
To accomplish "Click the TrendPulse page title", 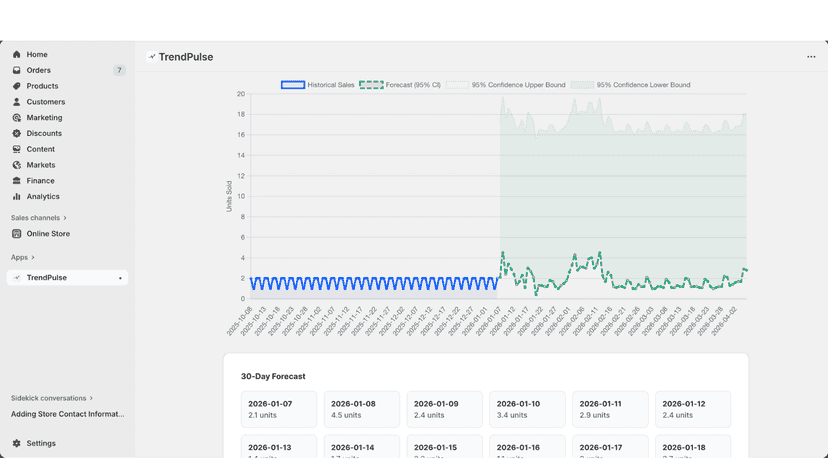I will (x=186, y=57).
